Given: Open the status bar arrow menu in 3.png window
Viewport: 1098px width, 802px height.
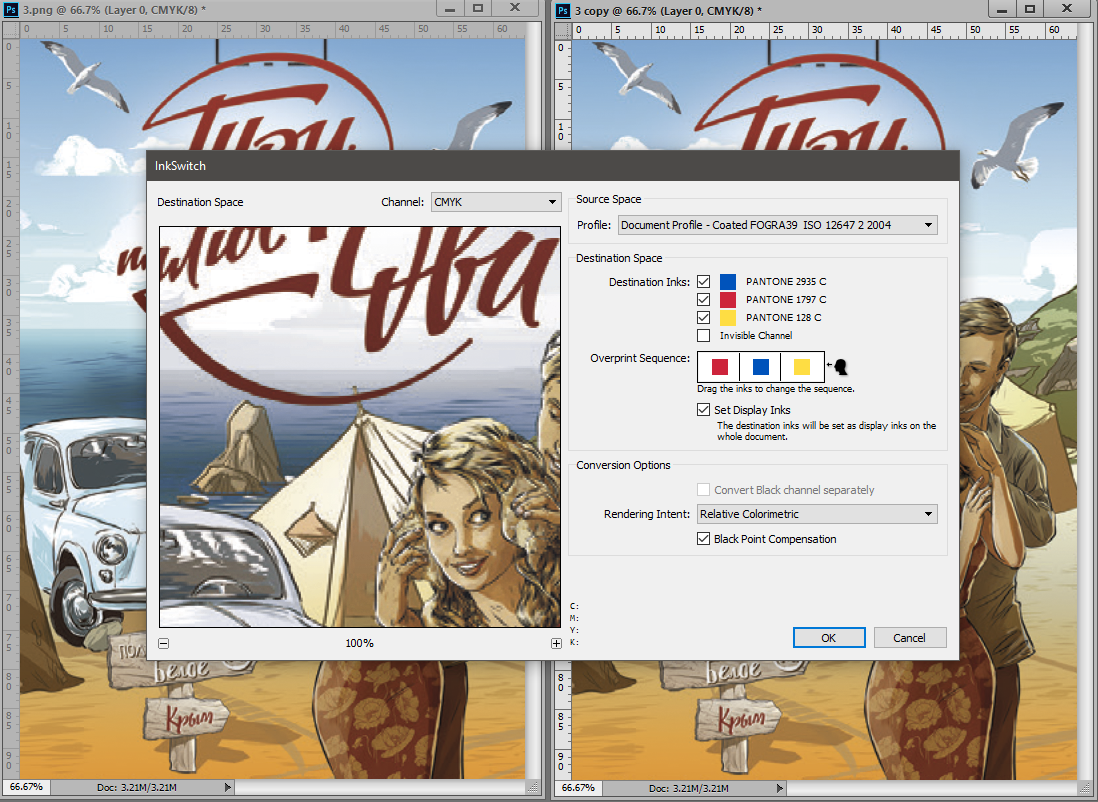Looking at the screenshot, I should coord(228,787).
